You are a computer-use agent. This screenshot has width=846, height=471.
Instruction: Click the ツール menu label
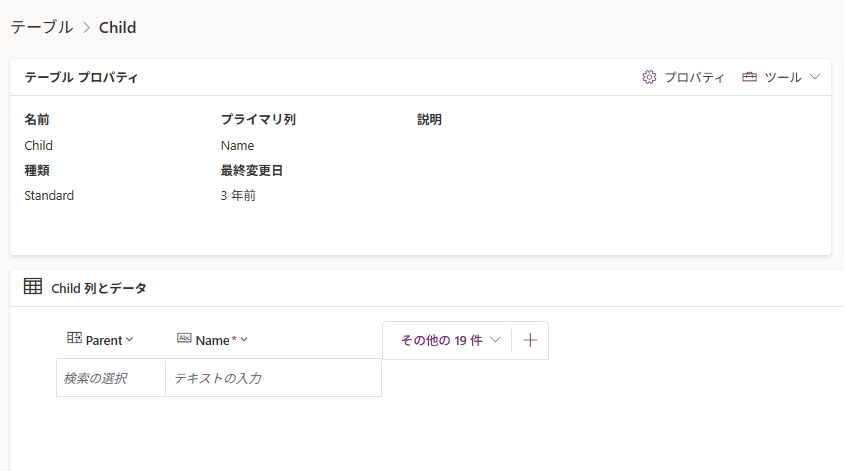click(782, 77)
